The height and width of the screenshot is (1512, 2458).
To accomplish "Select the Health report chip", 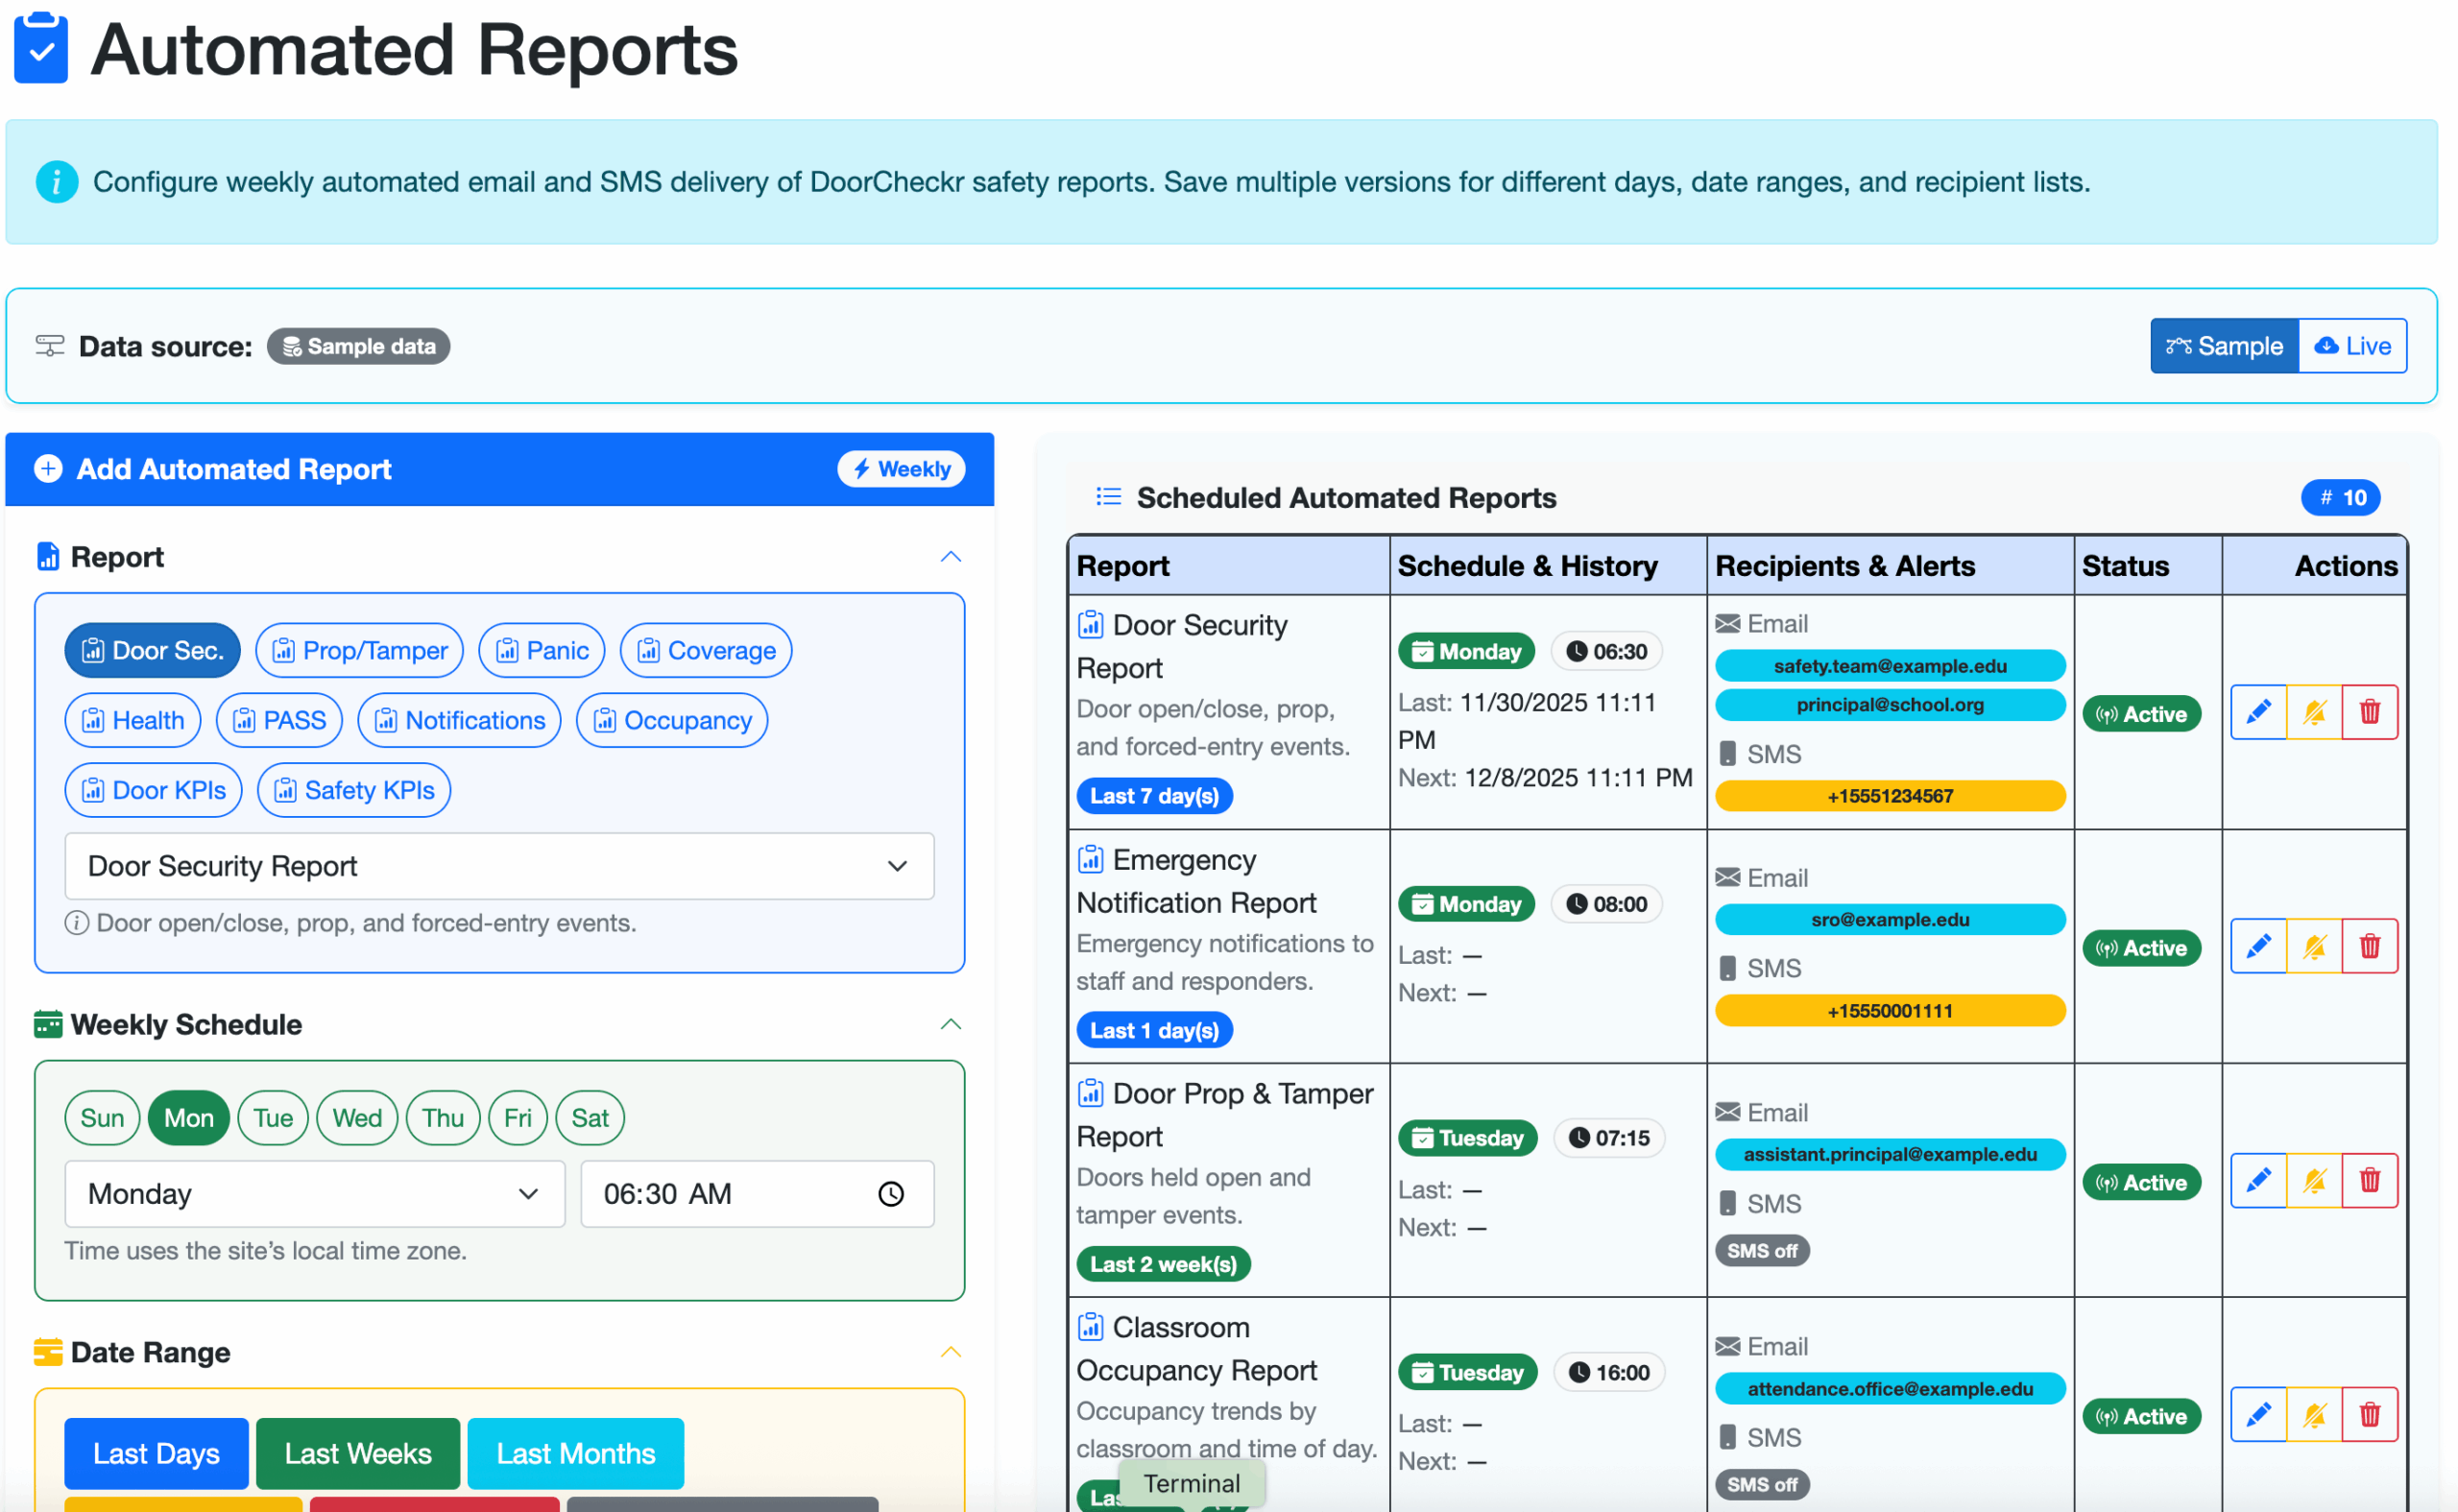I will pyautogui.click(x=133, y=721).
